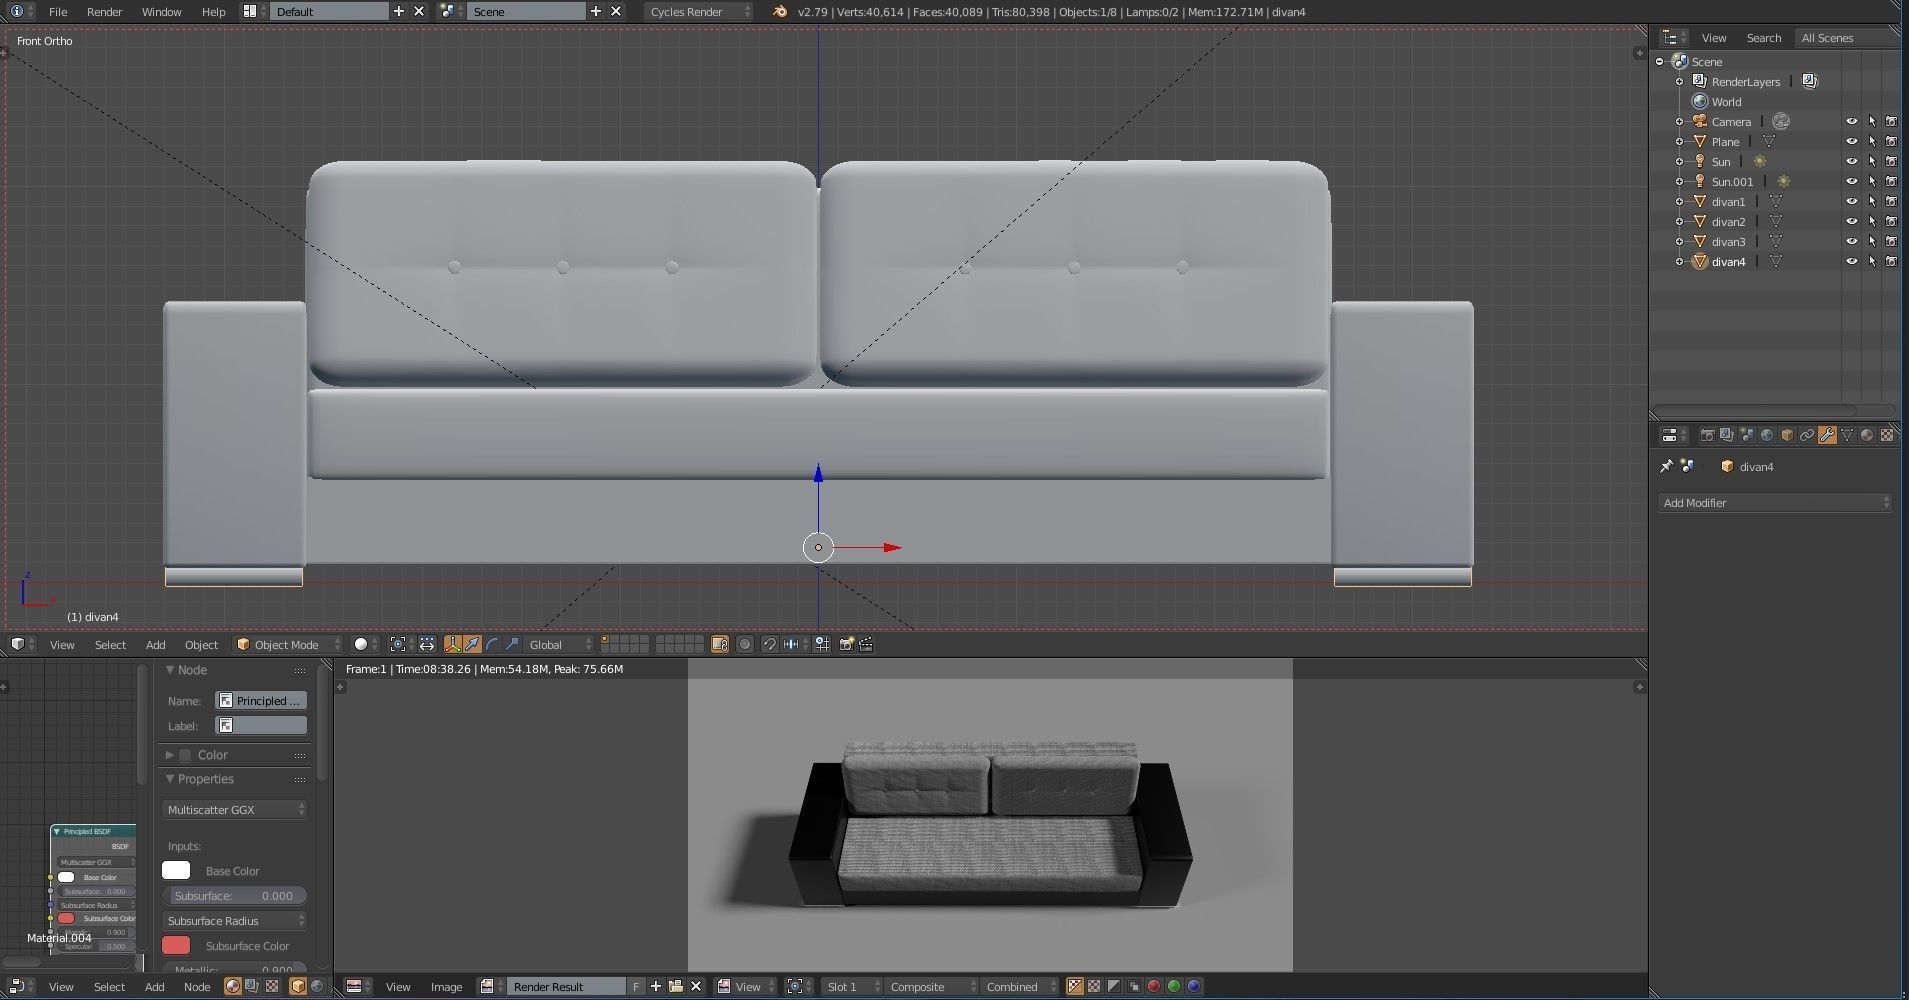The height and width of the screenshot is (1000, 1909).
Task: Expand the Color panel in node sidebar
Action: pyautogui.click(x=169, y=755)
